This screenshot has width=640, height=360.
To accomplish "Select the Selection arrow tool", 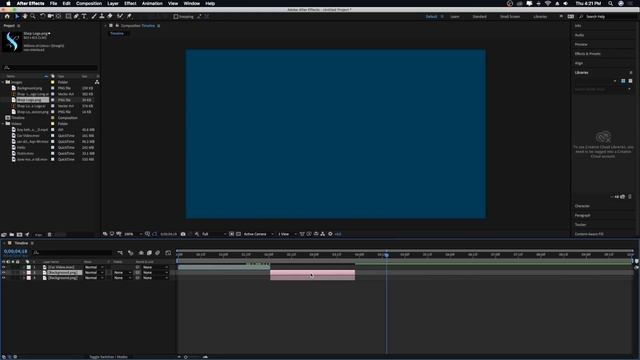I will click(x=17, y=16).
